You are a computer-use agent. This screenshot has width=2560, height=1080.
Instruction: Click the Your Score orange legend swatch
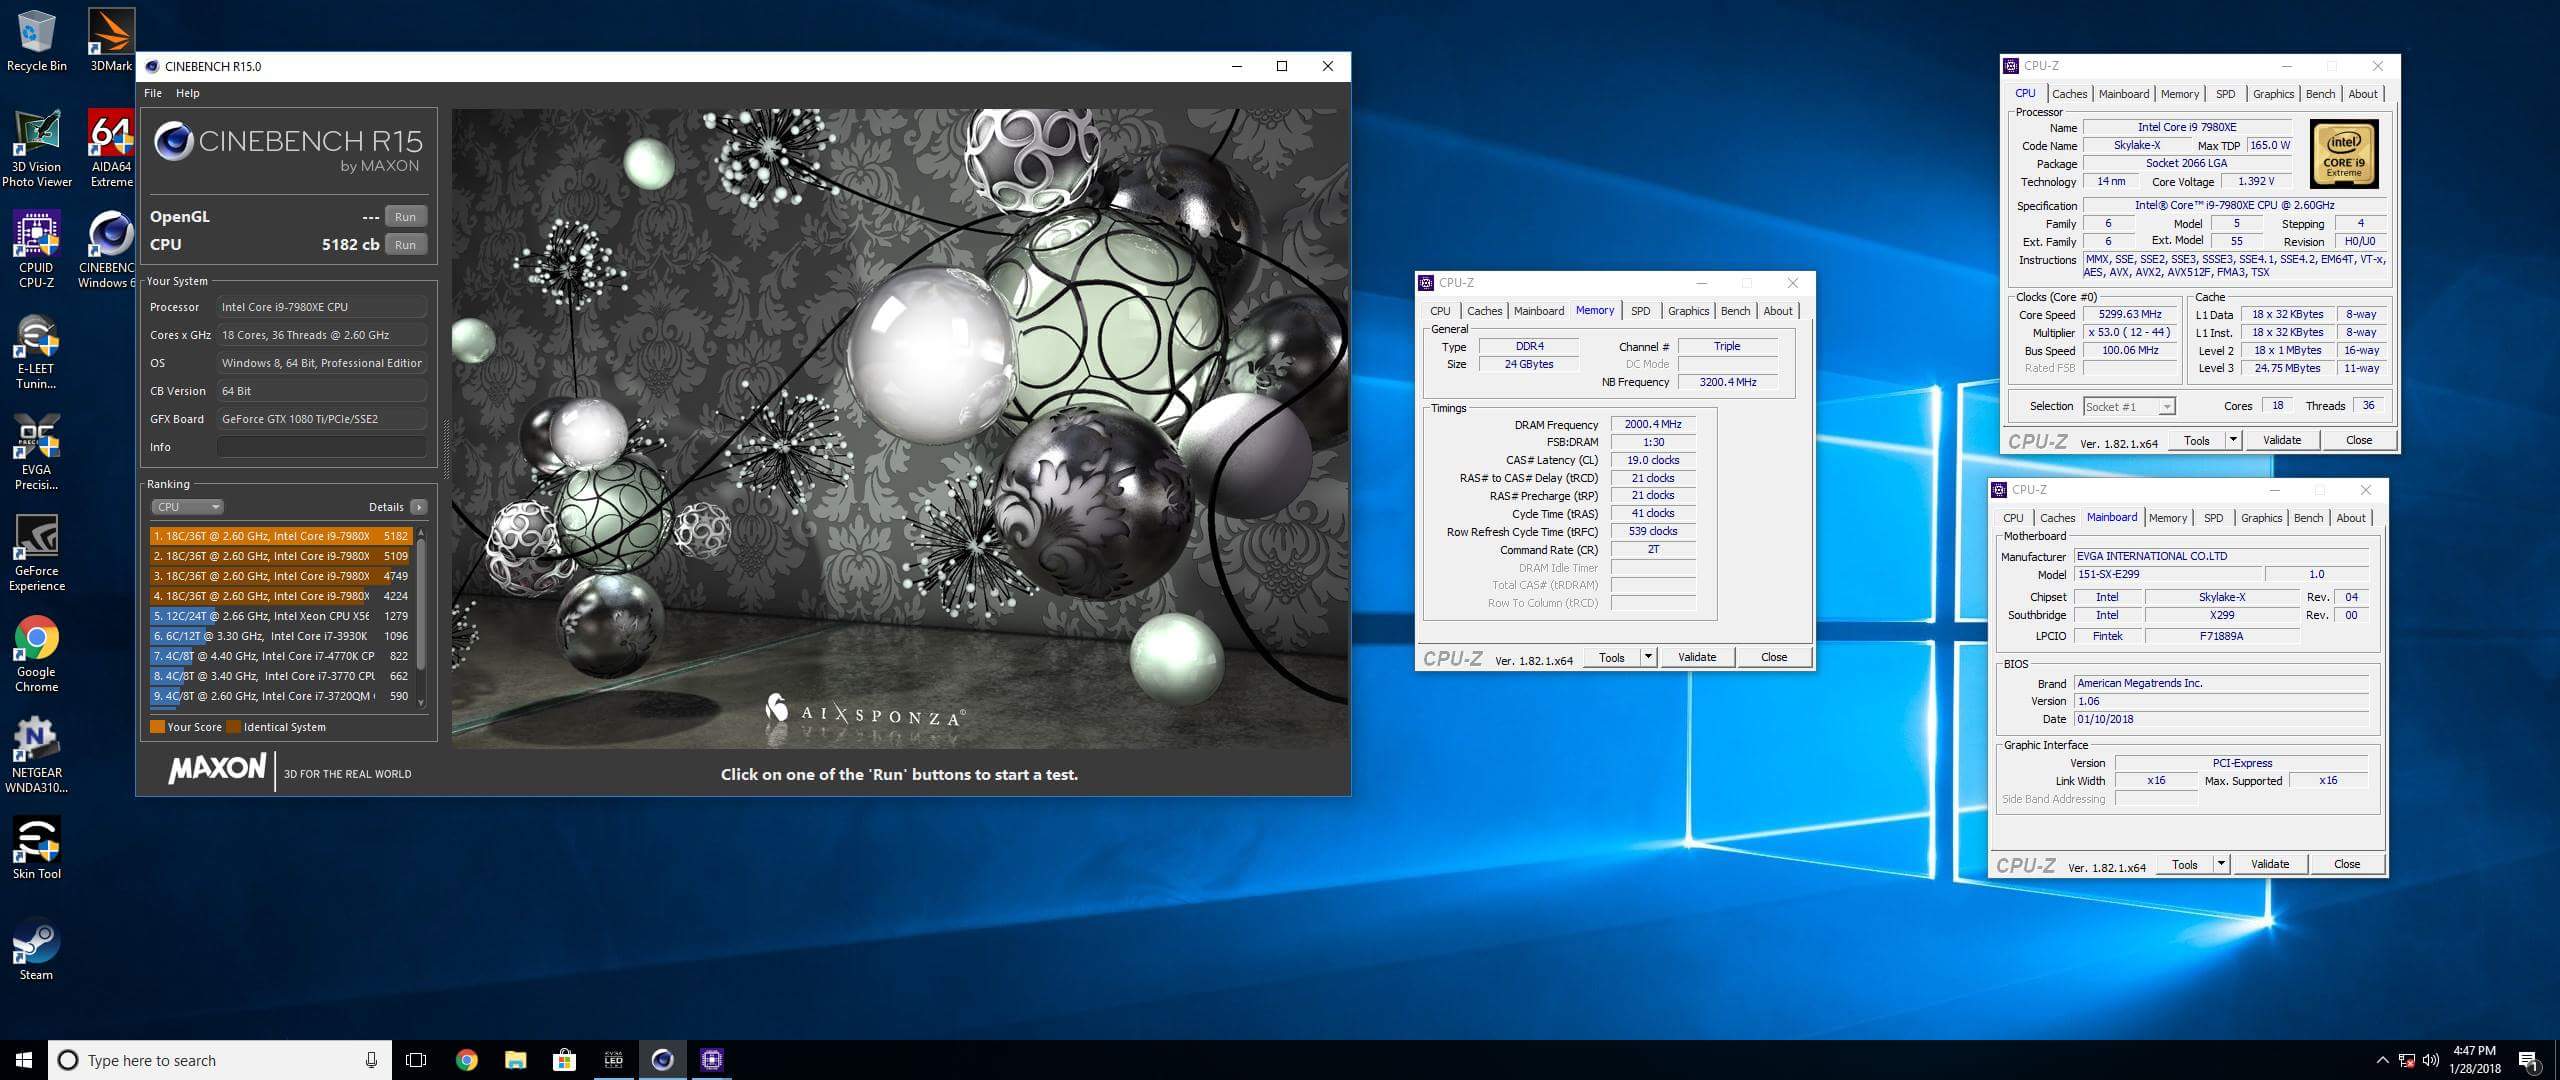[x=157, y=727]
